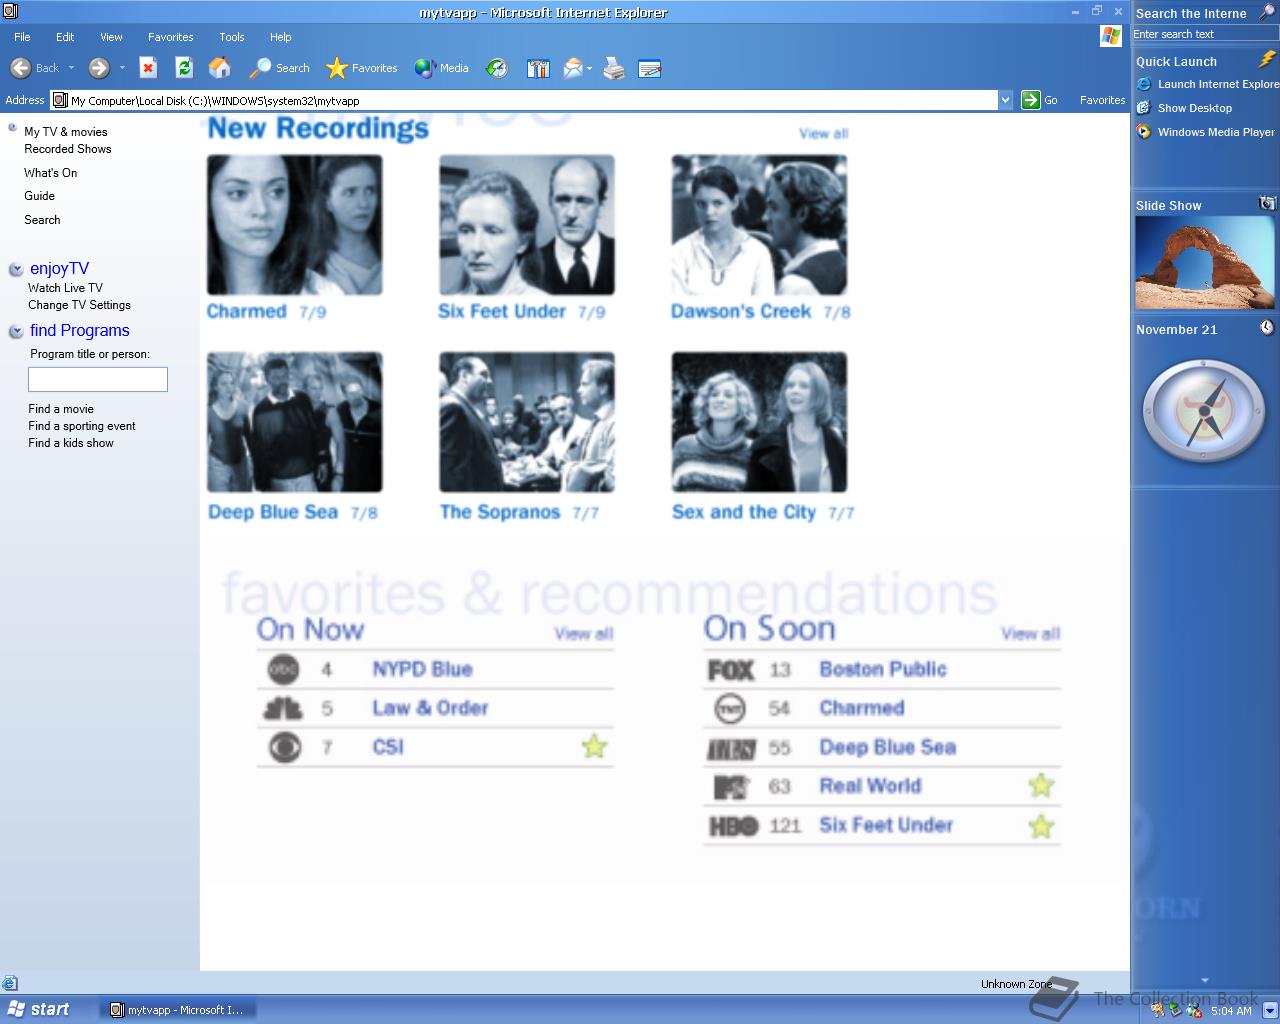Click the Edit page toolbar icon
Image resolution: width=1280 pixels, height=1024 pixels.
pos(650,68)
